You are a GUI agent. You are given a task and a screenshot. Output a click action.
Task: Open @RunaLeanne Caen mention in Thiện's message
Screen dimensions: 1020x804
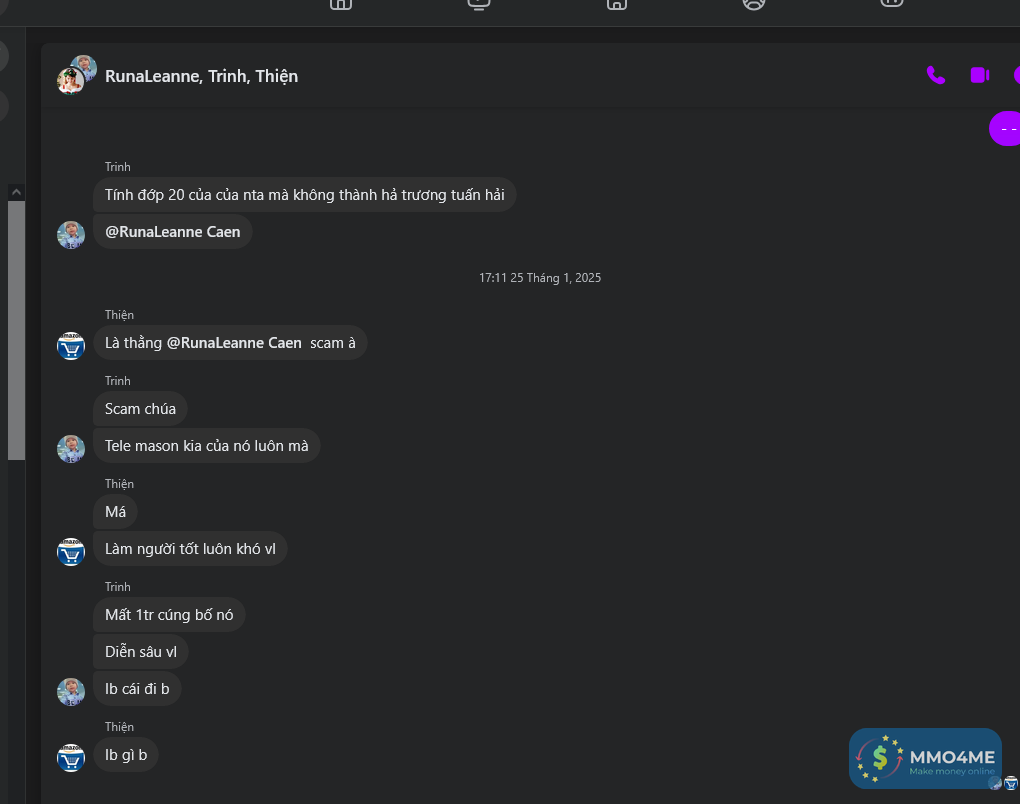pyautogui.click(x=234, y=343)
